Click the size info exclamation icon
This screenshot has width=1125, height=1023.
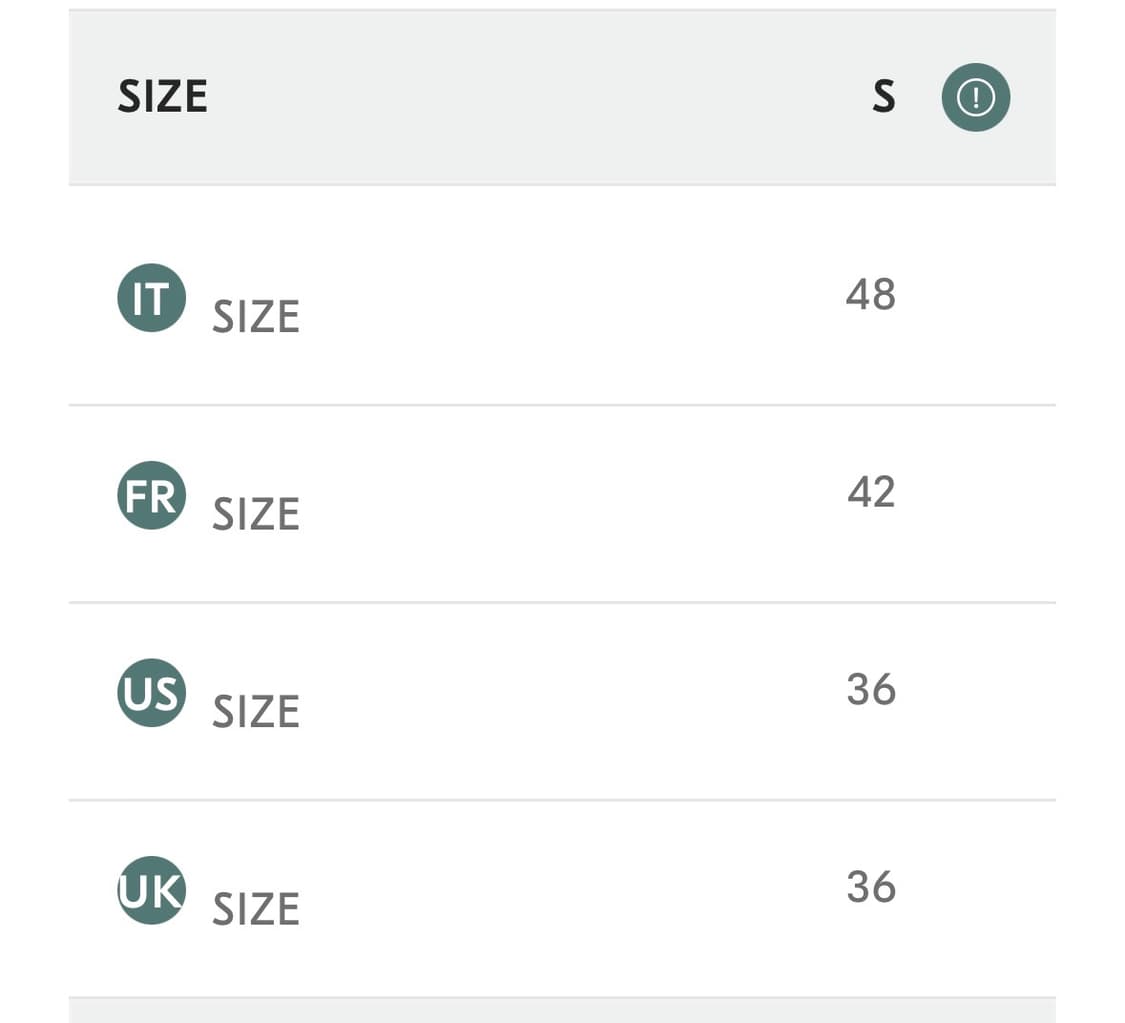975,97
